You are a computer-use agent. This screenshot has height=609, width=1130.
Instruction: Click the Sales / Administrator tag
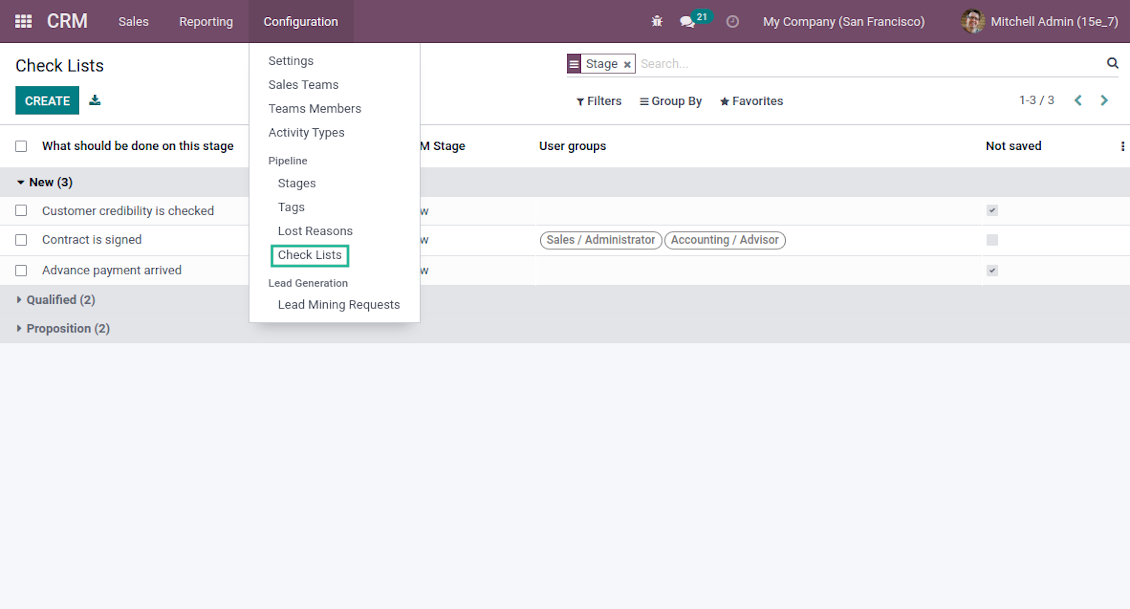click(600, 240)
